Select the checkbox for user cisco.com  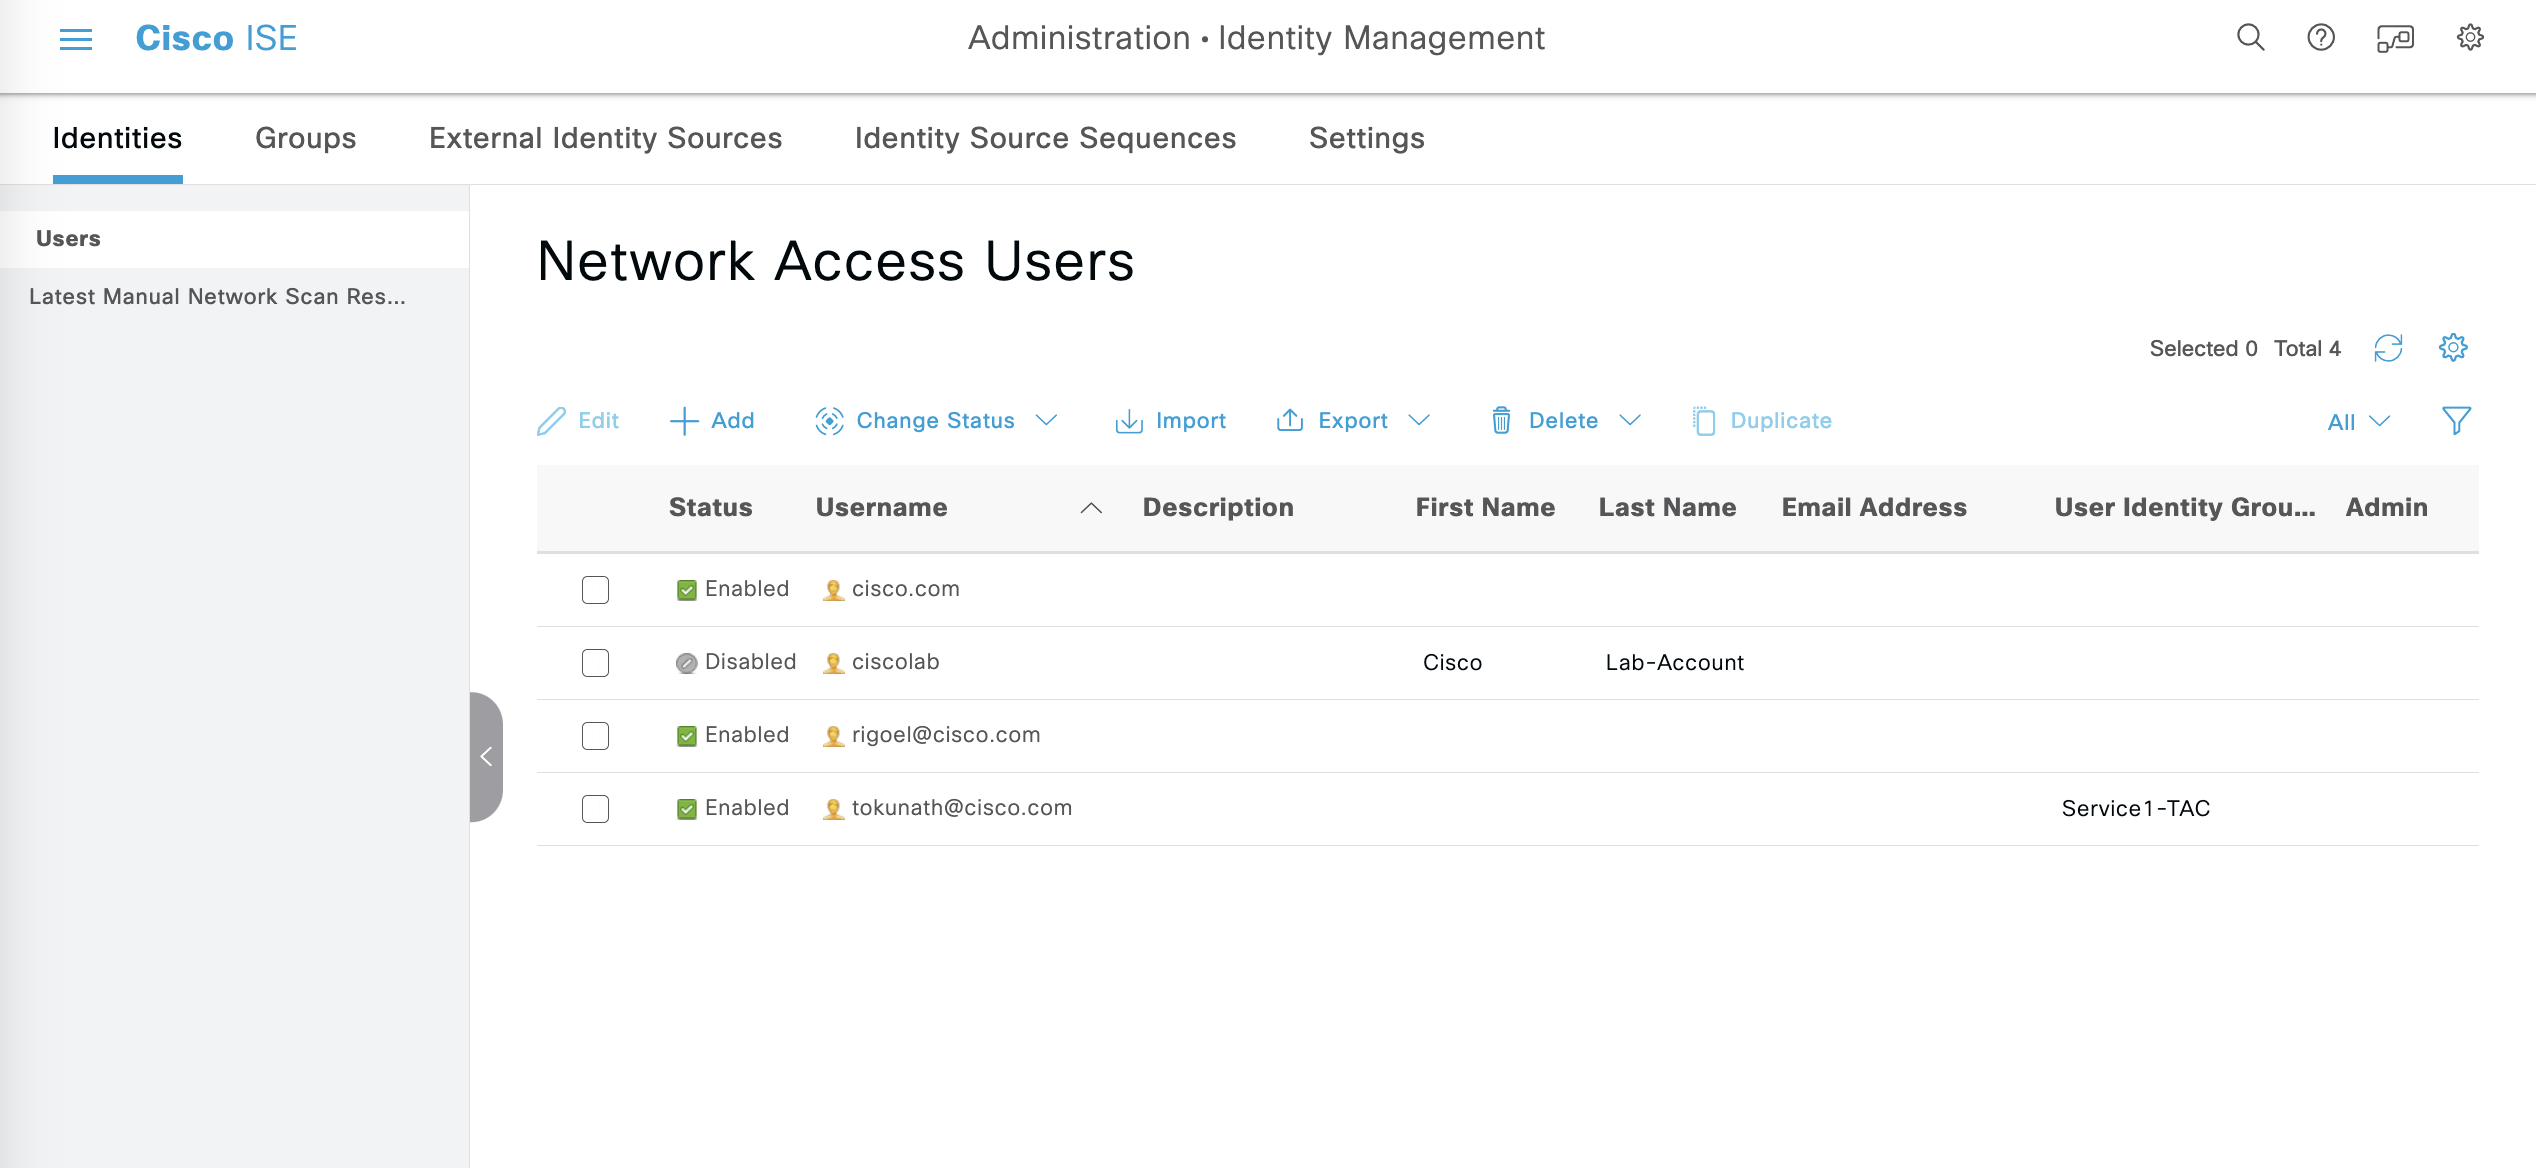point(595,589)
